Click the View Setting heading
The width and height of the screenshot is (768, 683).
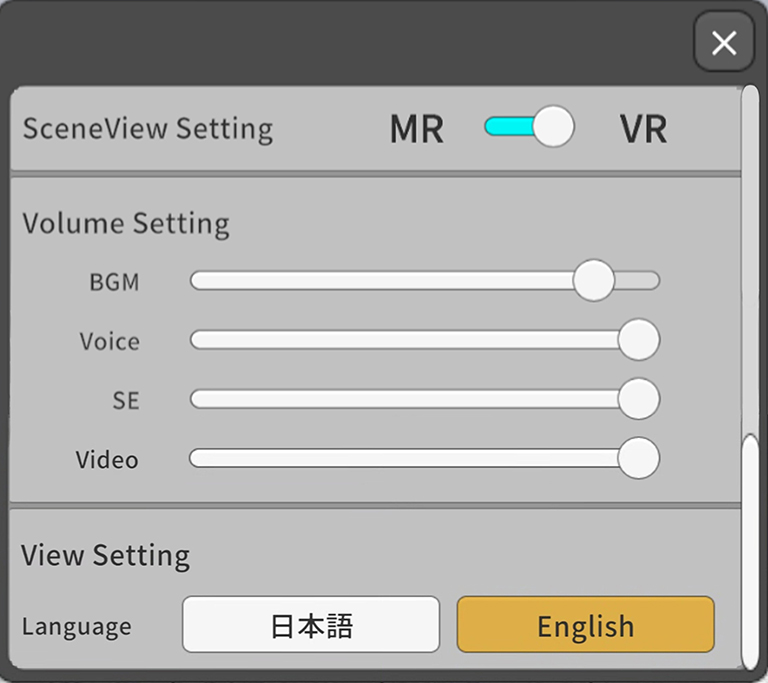[106, 555]
